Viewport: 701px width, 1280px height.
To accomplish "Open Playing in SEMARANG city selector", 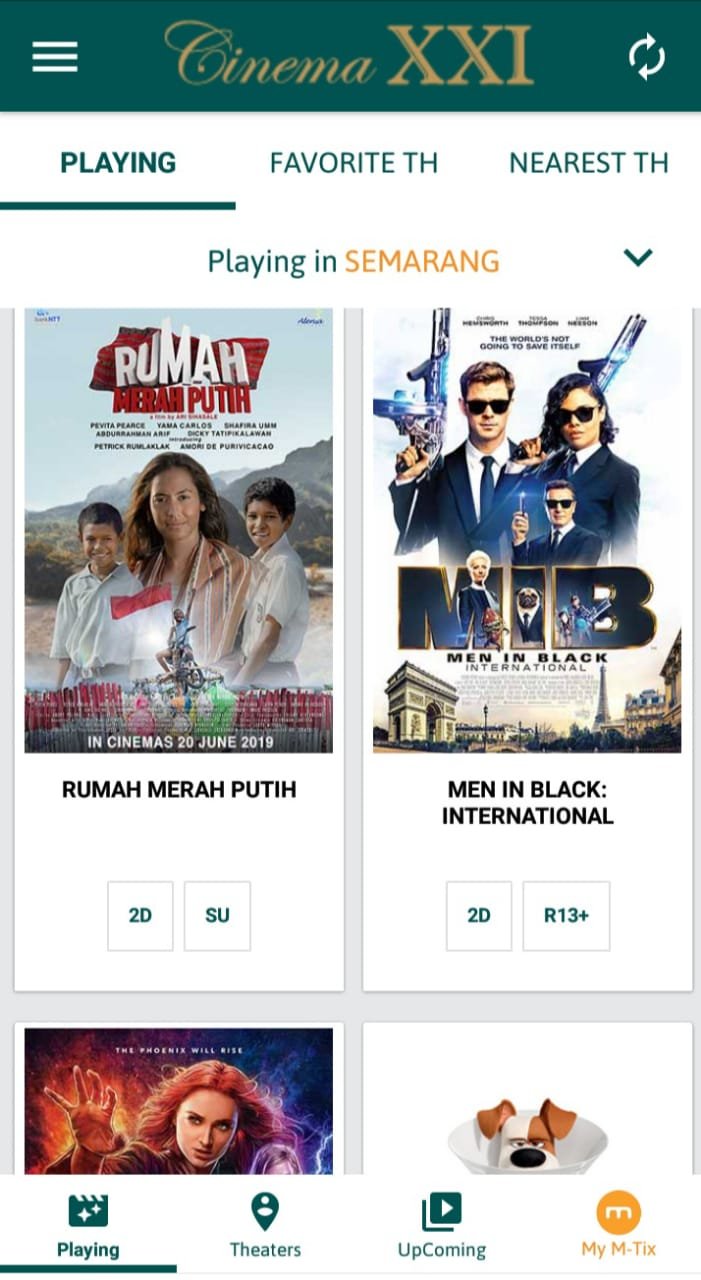I will [x=353, y=262].
